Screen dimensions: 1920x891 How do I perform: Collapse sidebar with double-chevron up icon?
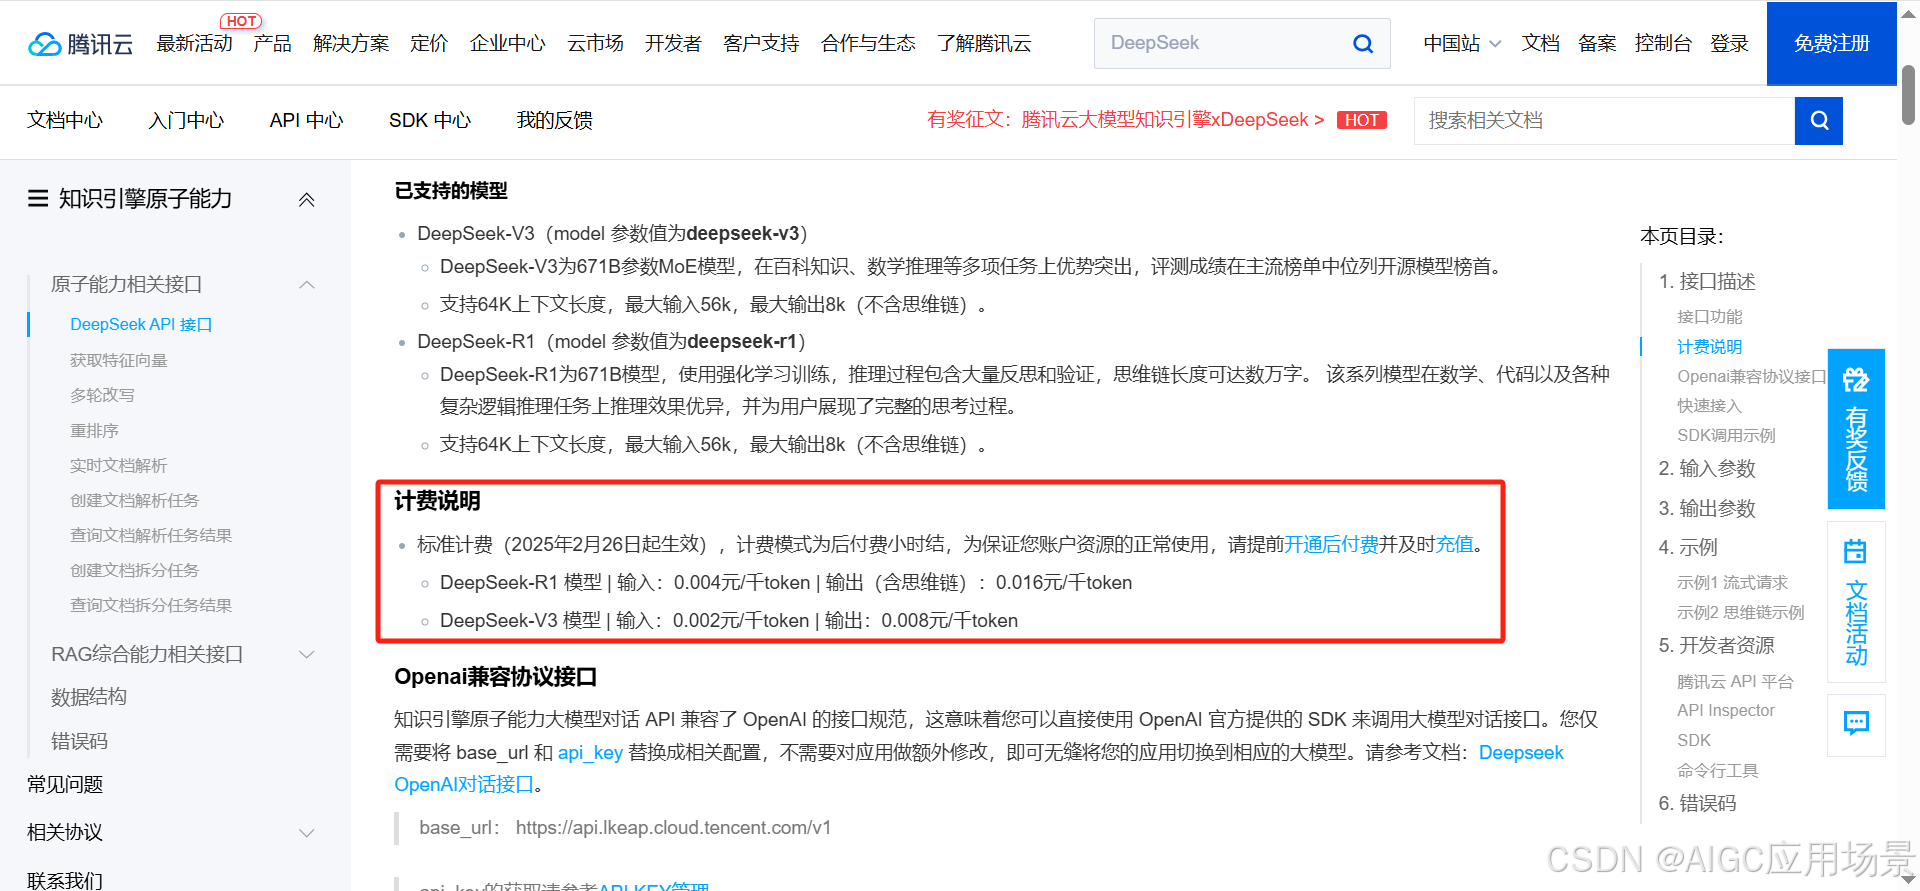click(307, 200)
